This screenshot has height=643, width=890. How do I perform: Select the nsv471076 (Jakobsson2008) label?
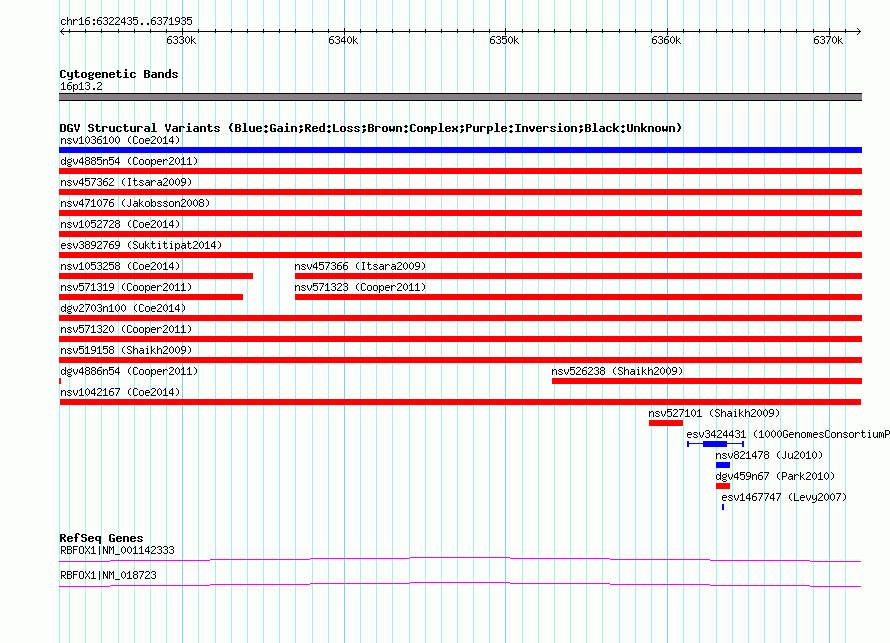[x=135, y=203]
